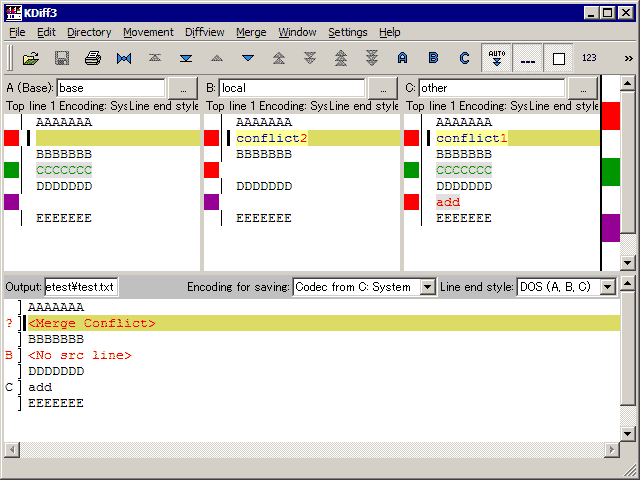Open Encoding for saving dropdown
The image size is (640, 480).
tap(428, 287)
